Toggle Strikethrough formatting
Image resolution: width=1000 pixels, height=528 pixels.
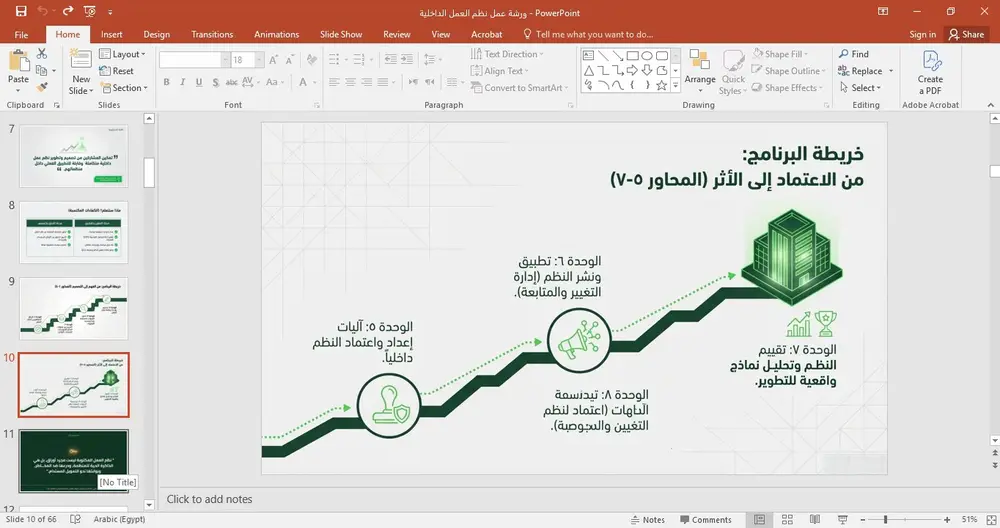click(x=232, y=82)
